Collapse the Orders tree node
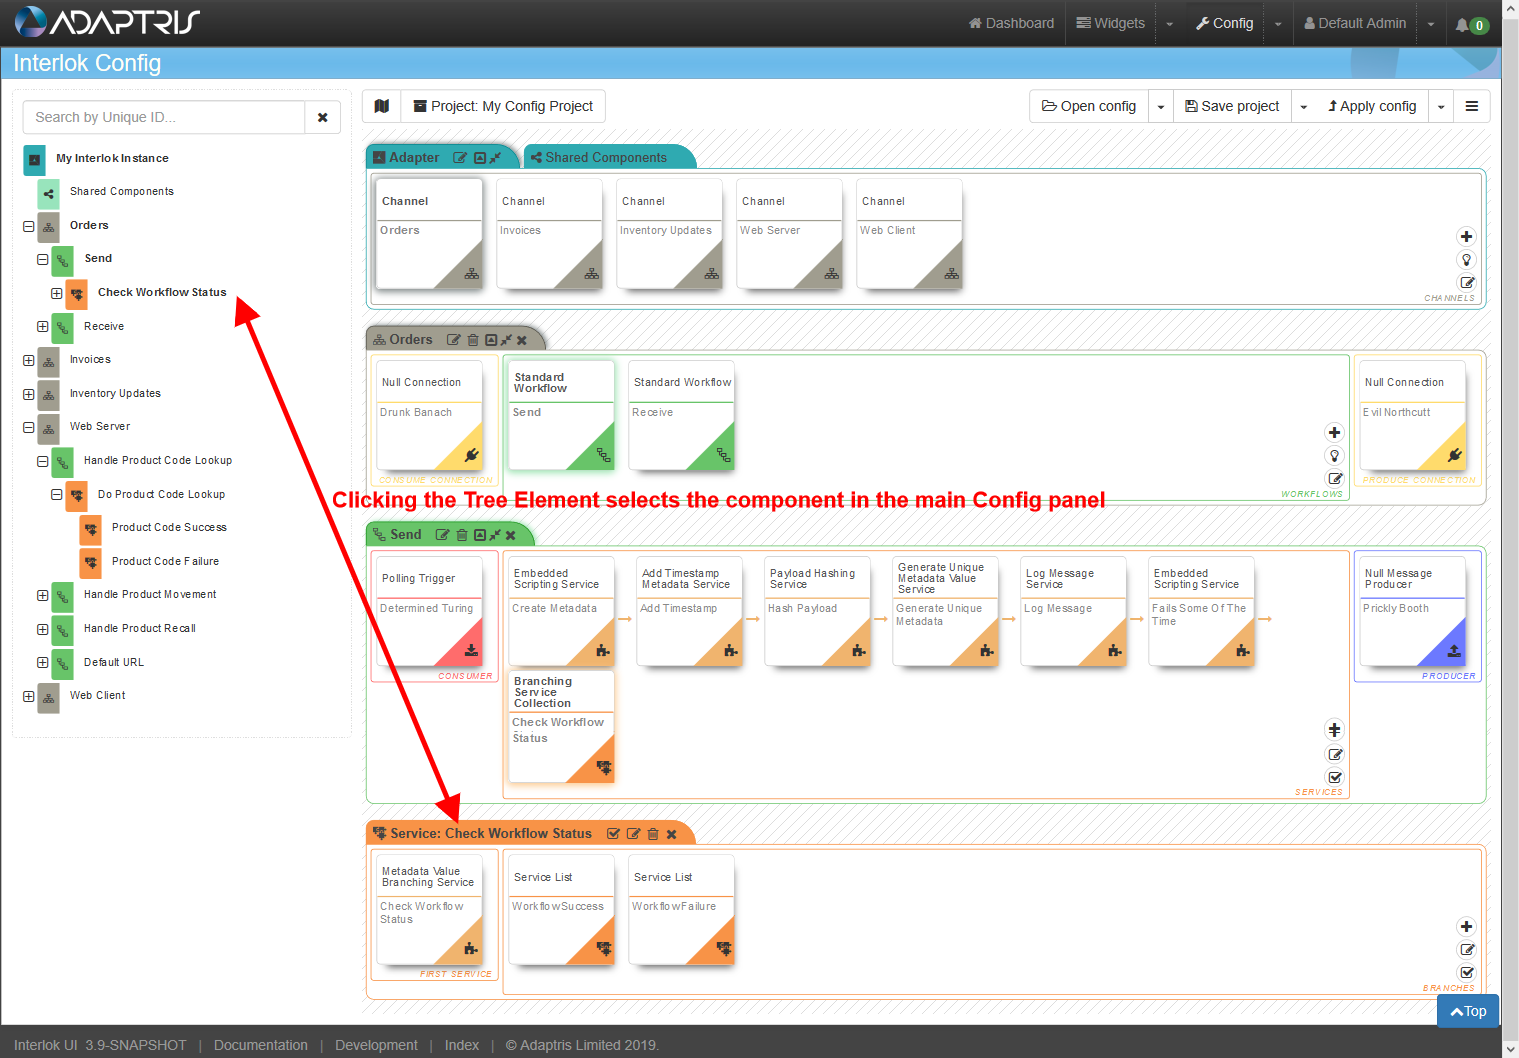Image resolution: width=1519 pixels, height=1058 pixels. click(29, 226)
